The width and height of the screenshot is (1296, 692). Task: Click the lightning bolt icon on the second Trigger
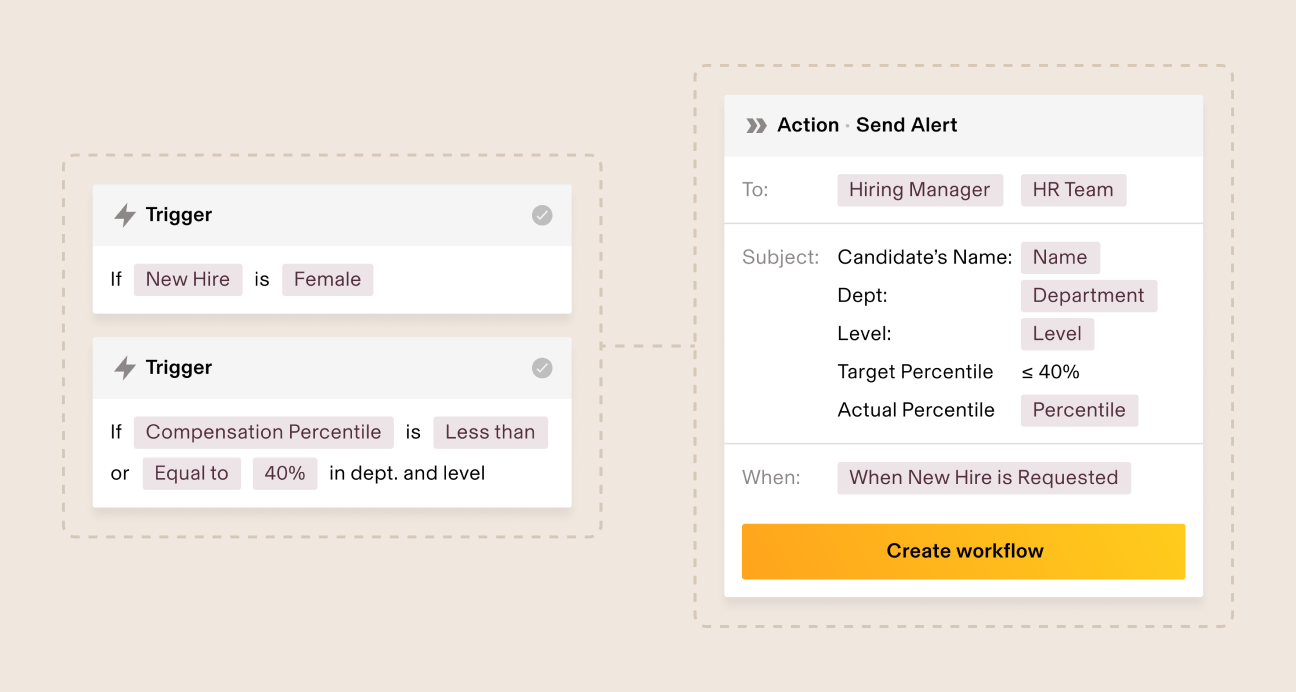pos(123,367)
